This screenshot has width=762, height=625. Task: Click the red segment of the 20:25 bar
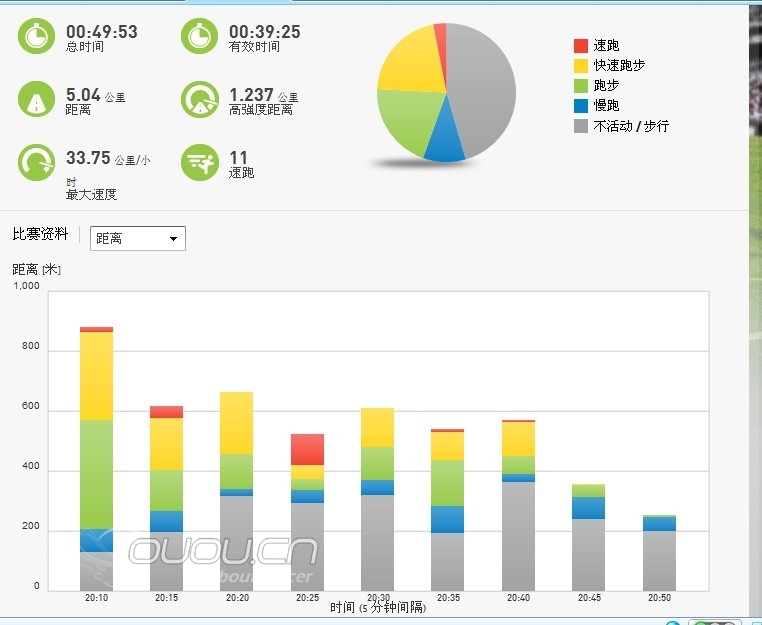pyautogui.click(x=308, y=449)
